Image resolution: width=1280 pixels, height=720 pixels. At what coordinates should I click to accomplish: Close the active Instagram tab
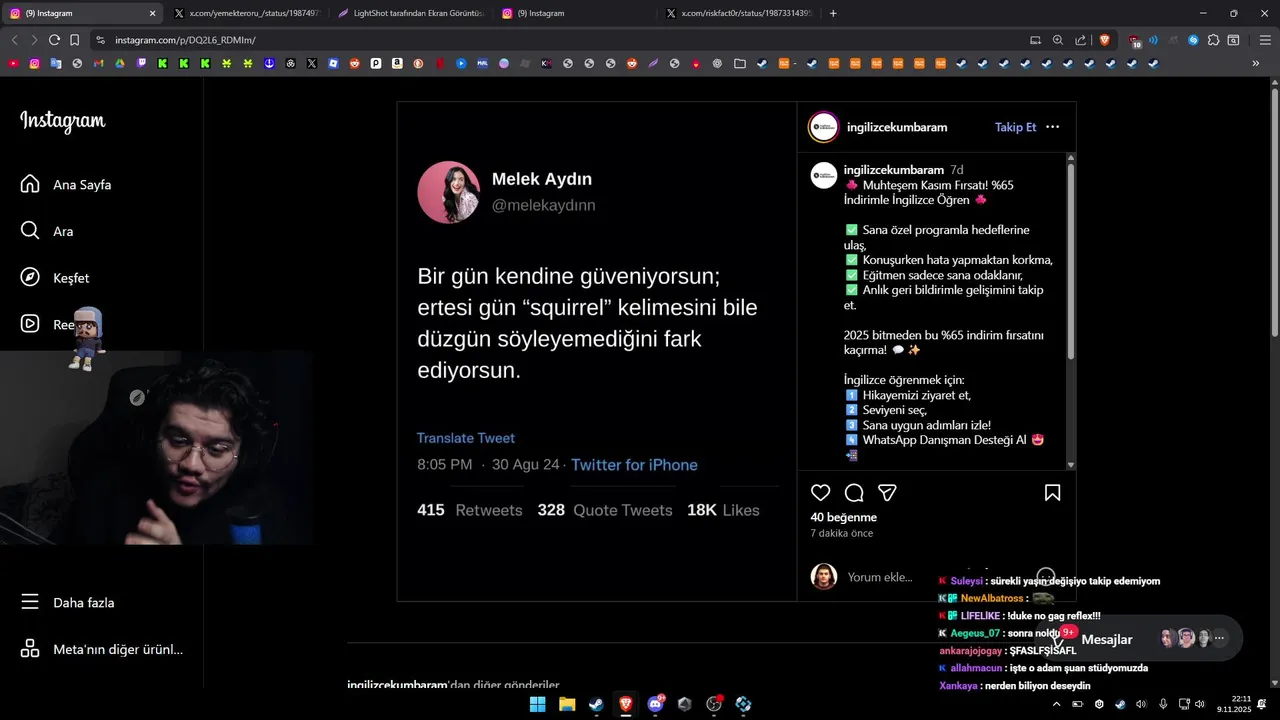coord(152,13)
